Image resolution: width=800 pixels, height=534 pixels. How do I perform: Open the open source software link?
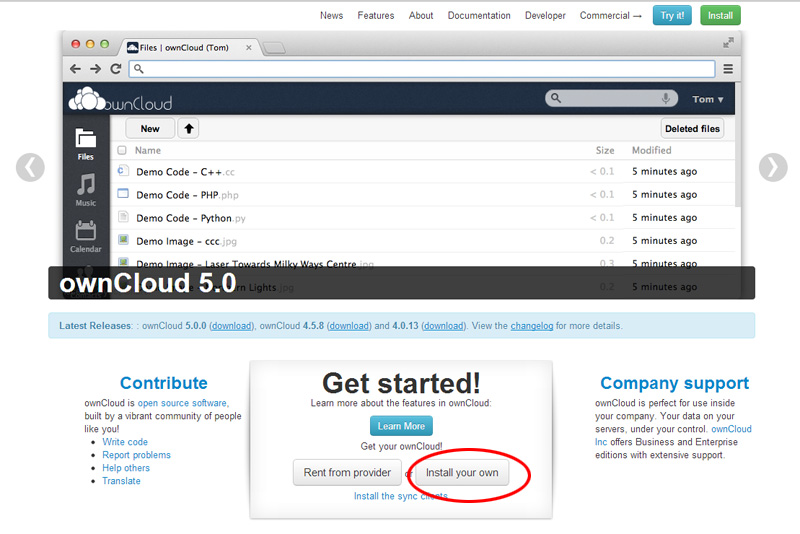[x=183, y=403]
